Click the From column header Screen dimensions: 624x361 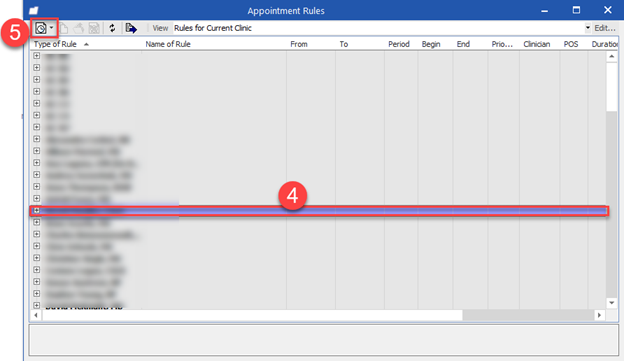(299, 44)
